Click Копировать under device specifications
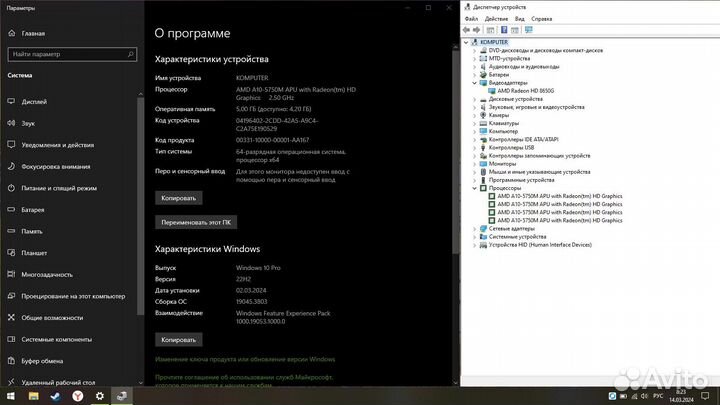 [179, 198]
